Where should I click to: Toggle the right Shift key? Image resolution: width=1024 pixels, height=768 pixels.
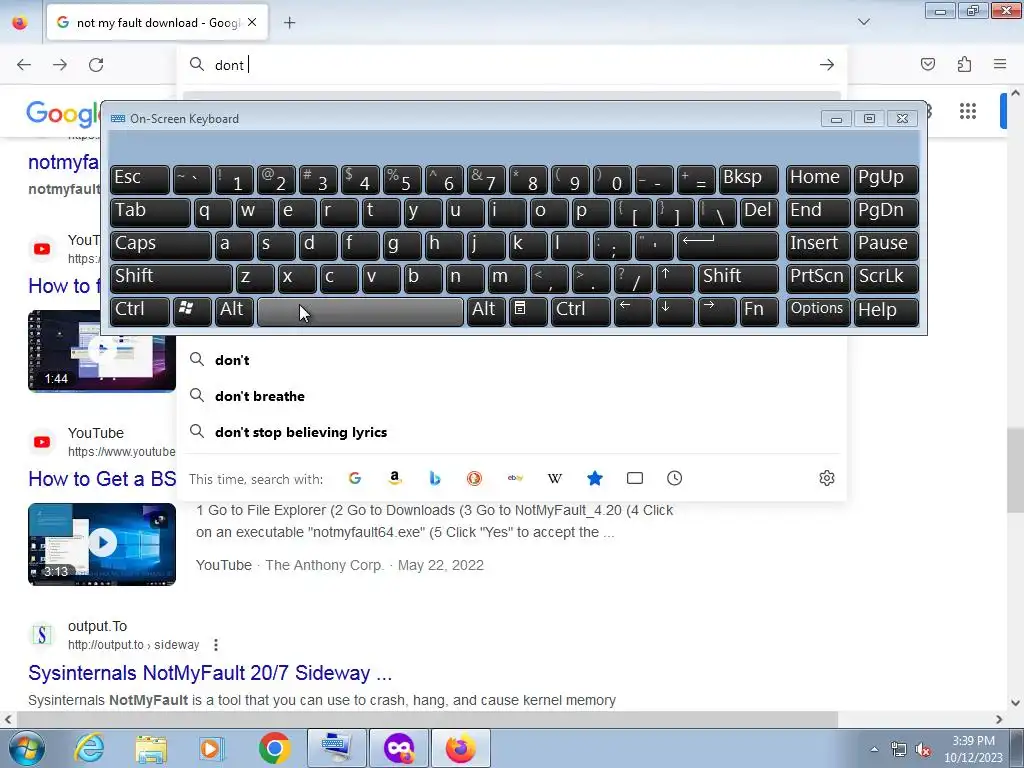738,278
